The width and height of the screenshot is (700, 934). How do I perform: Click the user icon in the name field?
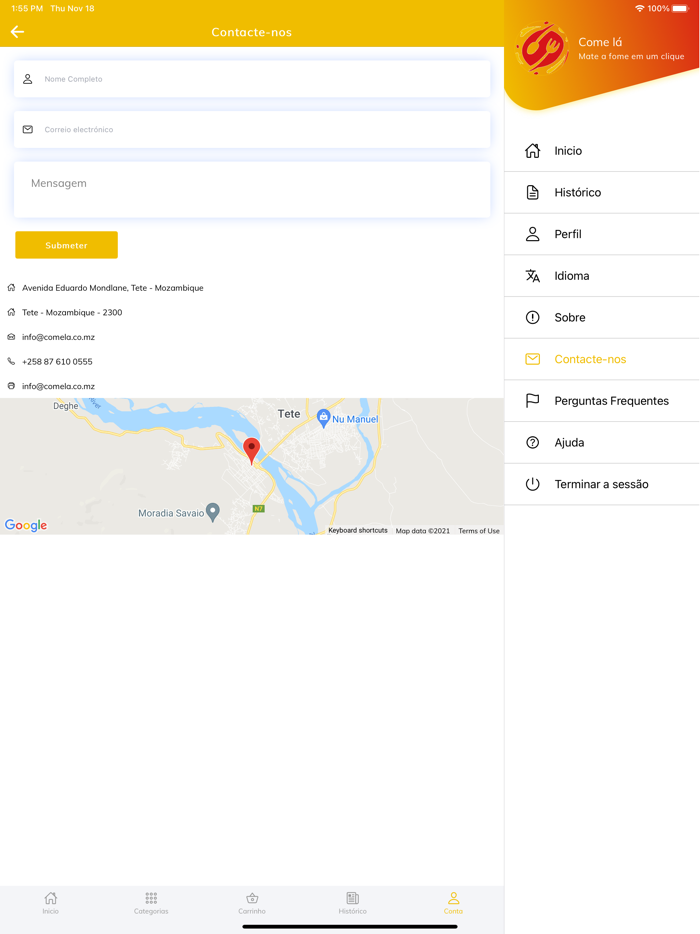pos(27,79)
